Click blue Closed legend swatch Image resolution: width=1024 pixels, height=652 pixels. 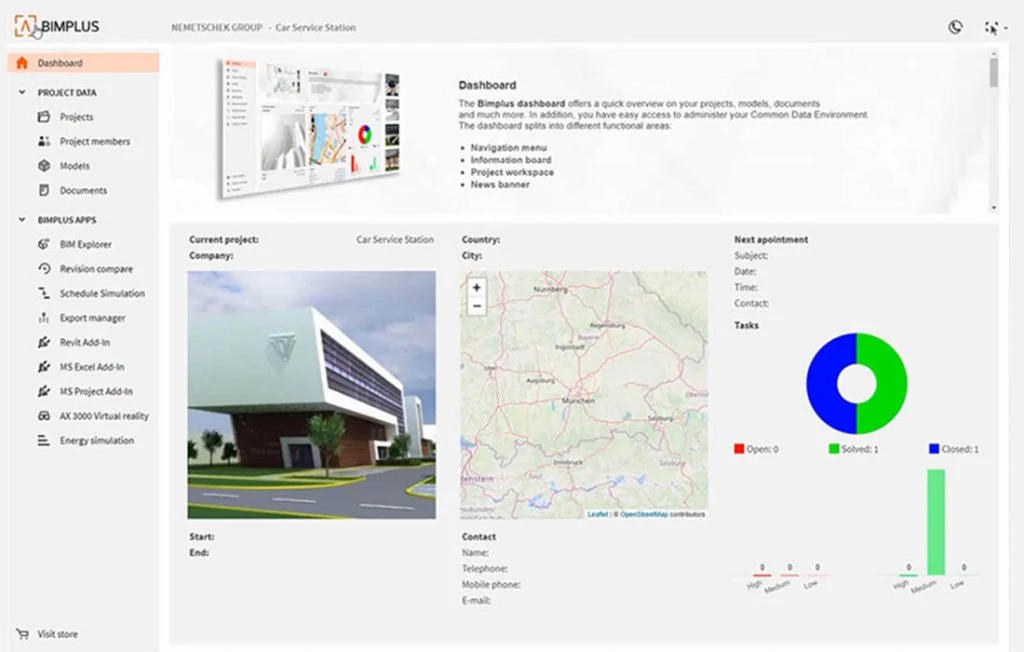pyautogui.click(x=934, y=449)
